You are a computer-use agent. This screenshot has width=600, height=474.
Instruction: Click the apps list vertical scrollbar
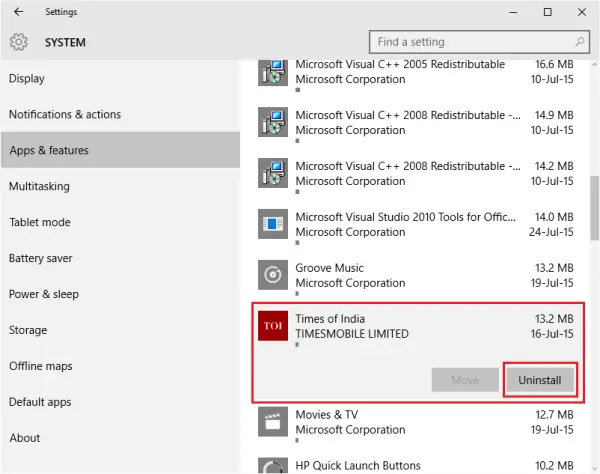[594, 200]
